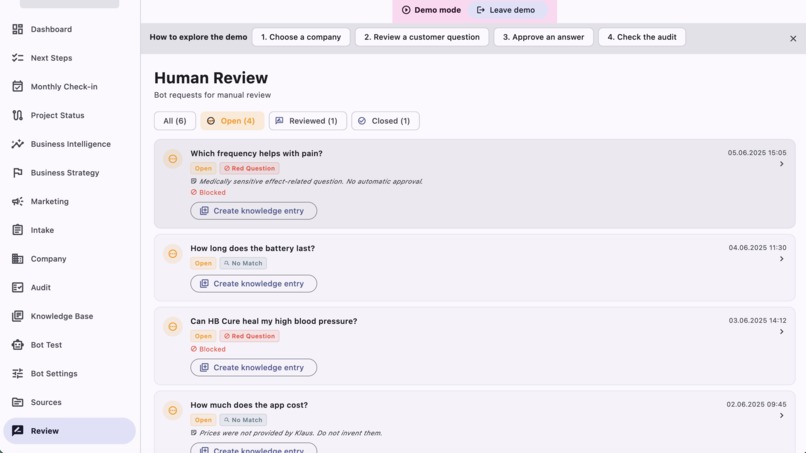The width and height of the screenshot is (806, 453).
Task: Click Open badge on battery question
Action: point(203,263)
